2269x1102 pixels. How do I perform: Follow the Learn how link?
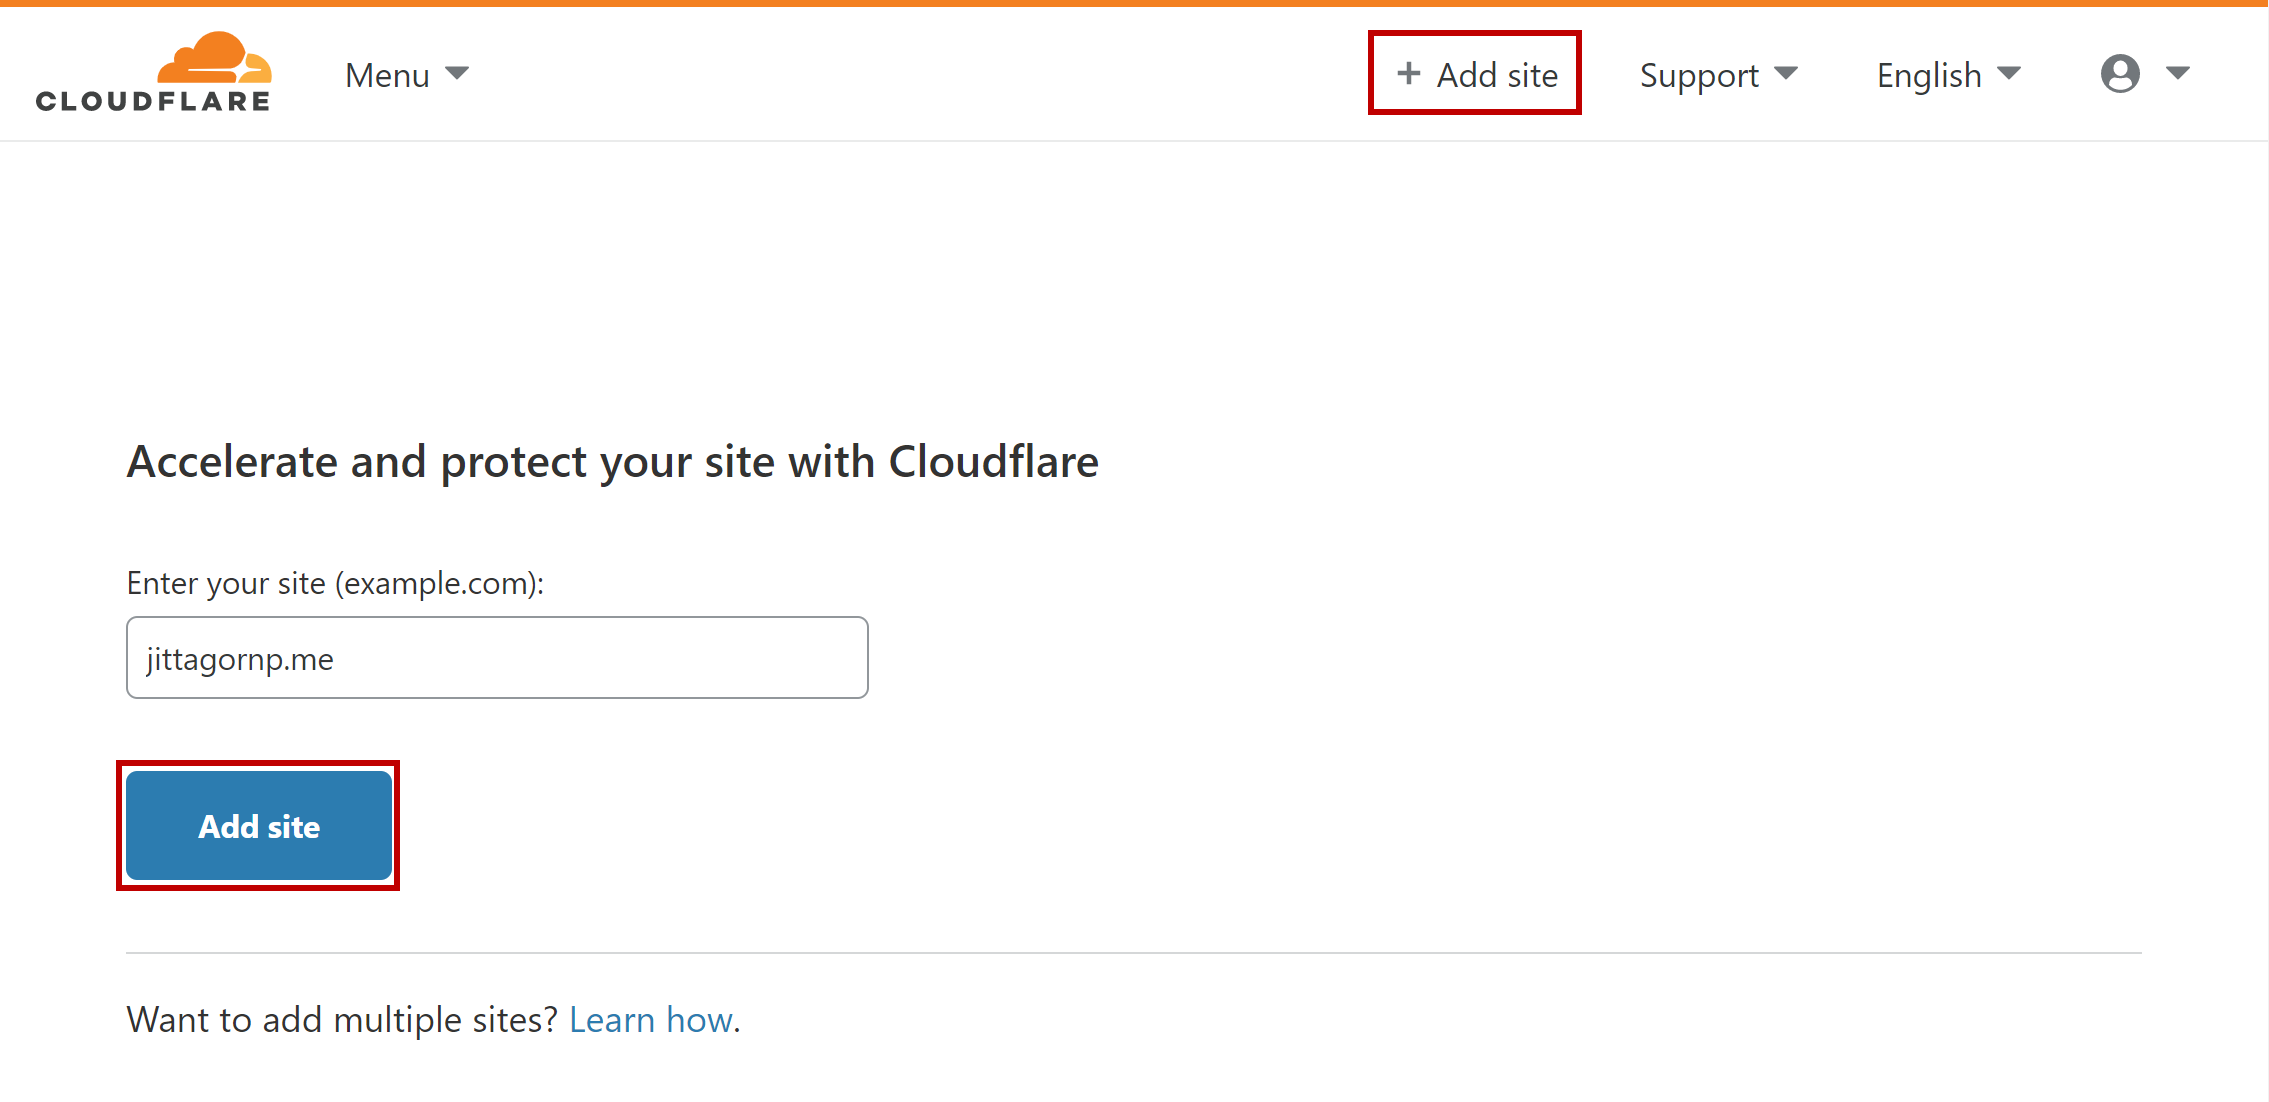(652, 1020)
